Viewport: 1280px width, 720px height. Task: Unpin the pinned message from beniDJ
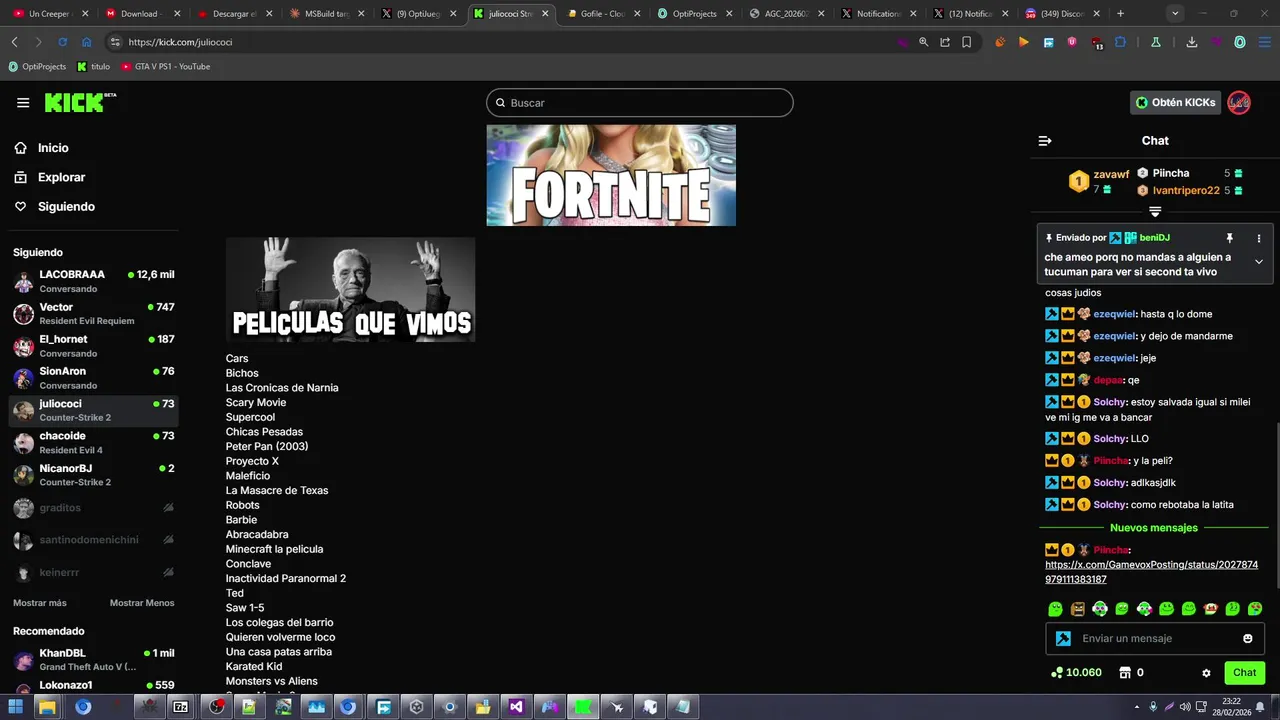pyautogui.click(x=1230, y=238)
